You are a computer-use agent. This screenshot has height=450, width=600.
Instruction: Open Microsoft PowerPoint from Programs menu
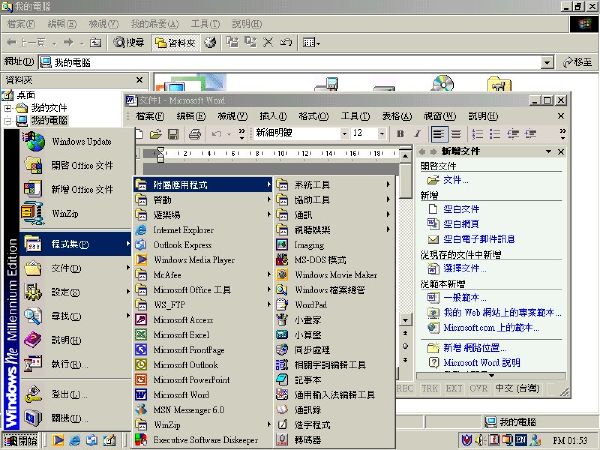tap(203, 380)
